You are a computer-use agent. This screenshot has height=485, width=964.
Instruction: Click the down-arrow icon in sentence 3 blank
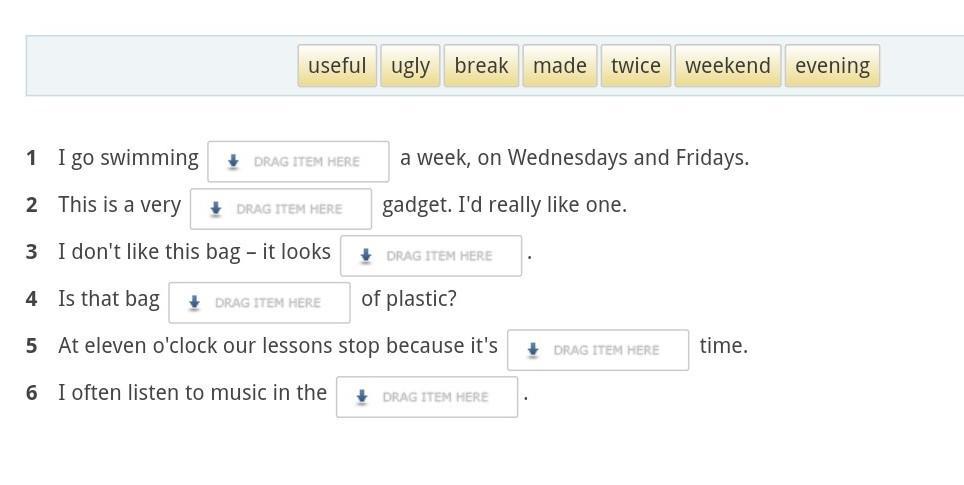pyautogui.click(x=366, y=256)
